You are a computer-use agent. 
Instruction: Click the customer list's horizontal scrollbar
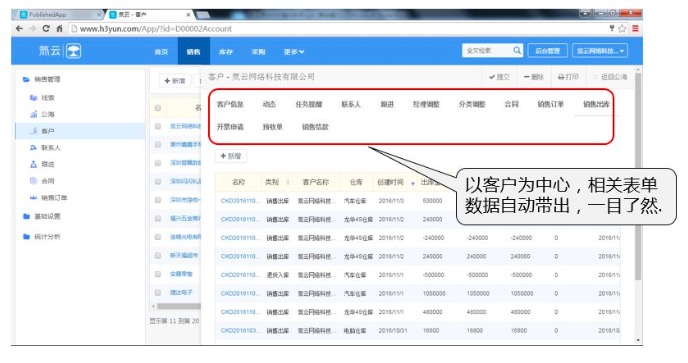coord(179,306)
